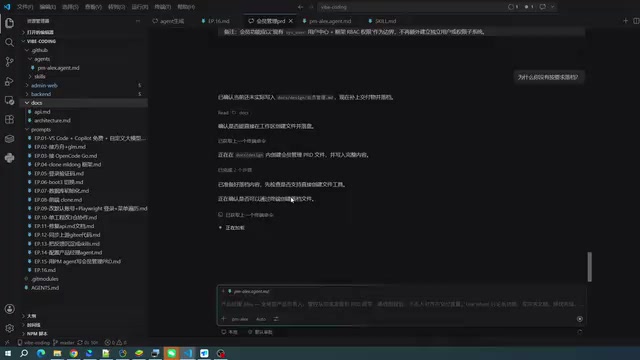Open the Extensions view
The width and height of the screenshot is (640, 360).
[x=9, y=120]
